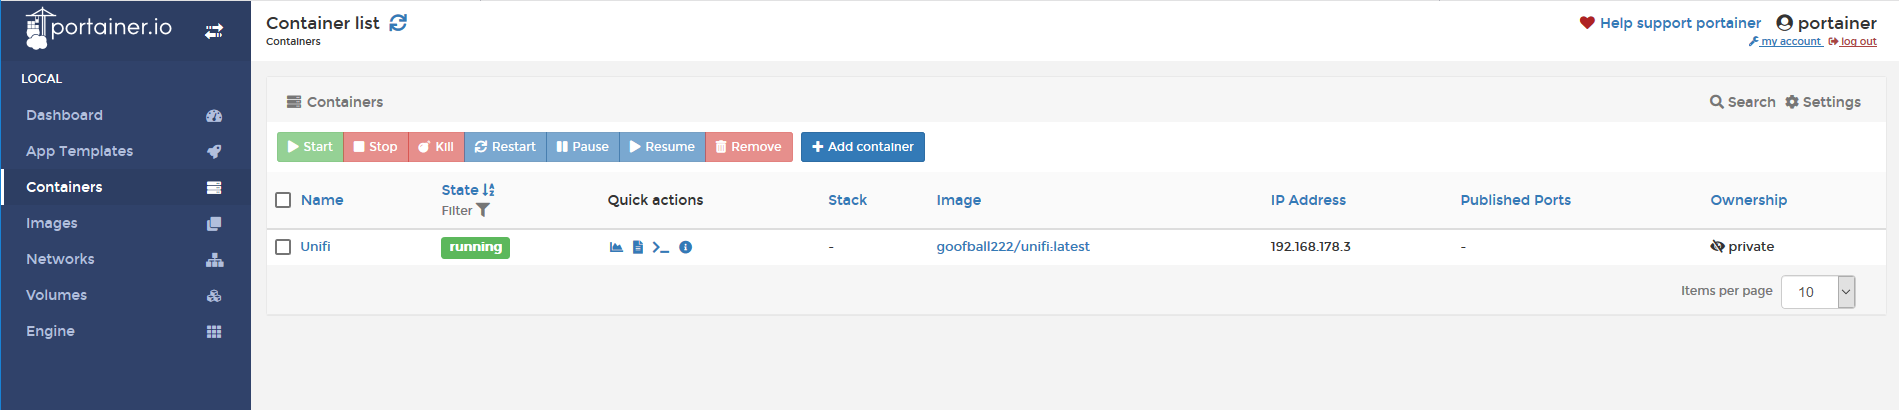Click the Stop button
Image resolution: width=1899 pixels, height=410 pixels.
coord(375,147)
